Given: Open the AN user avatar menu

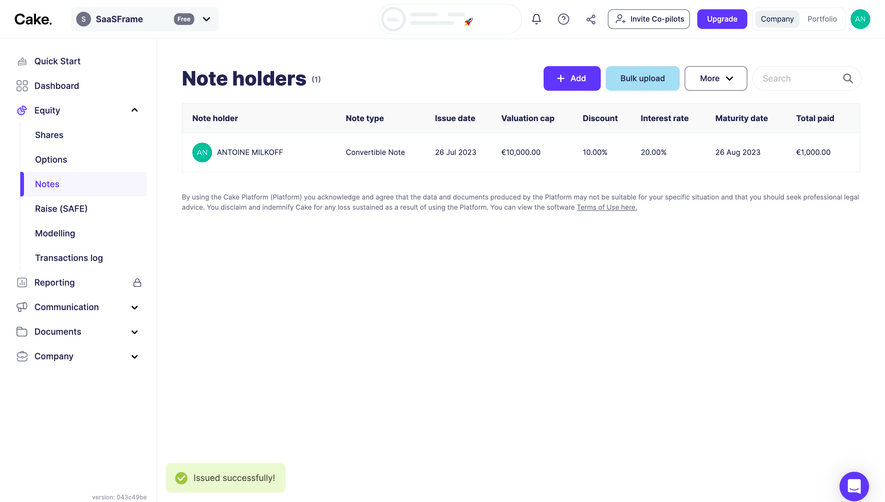Looking at the screenshot, I should 860,19.
